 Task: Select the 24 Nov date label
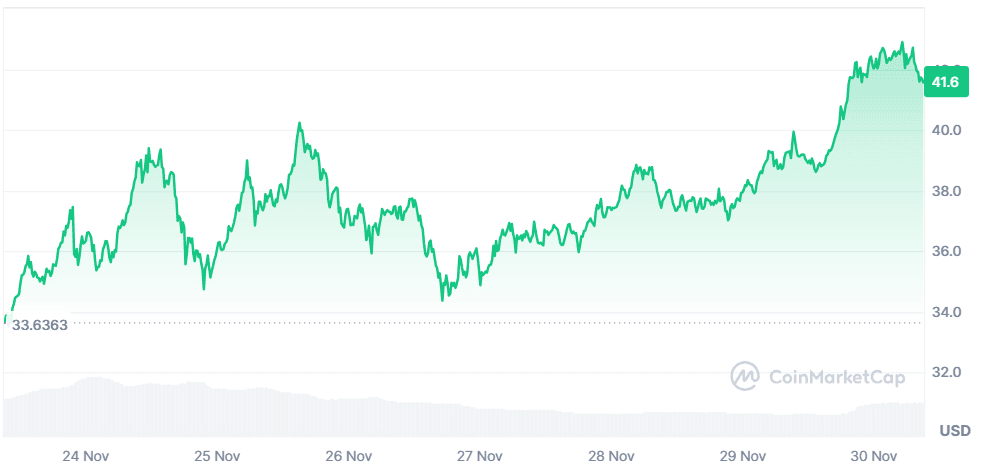coord(85,456)
